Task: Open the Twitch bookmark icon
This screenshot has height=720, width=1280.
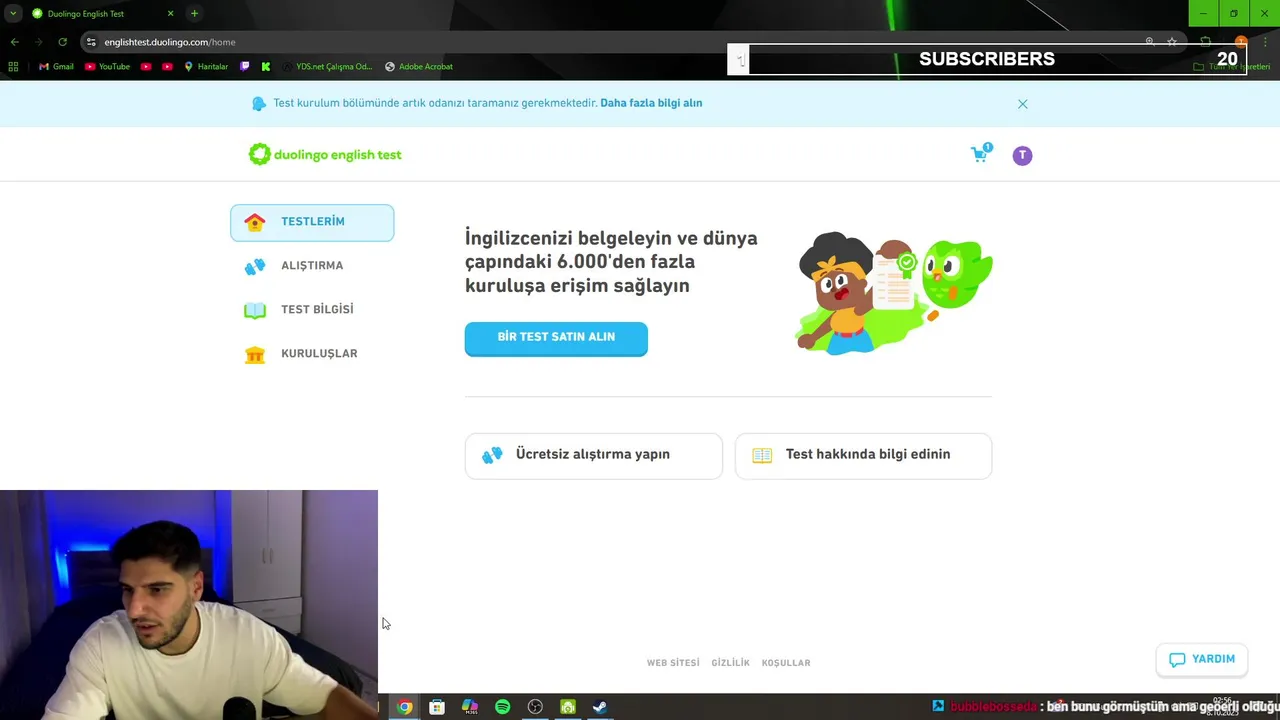Action: pyautogui.click(x=245, y=67)
